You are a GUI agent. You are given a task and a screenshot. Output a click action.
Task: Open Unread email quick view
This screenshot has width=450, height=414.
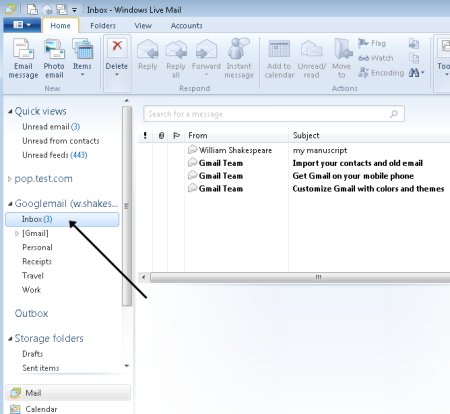tap(51, 127)
